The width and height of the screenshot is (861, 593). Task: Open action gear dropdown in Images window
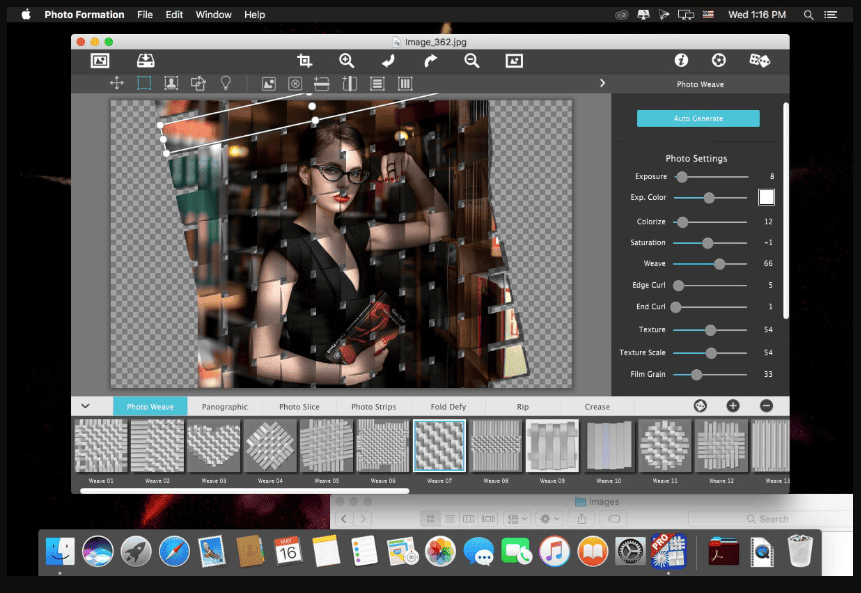coord(550,519)
